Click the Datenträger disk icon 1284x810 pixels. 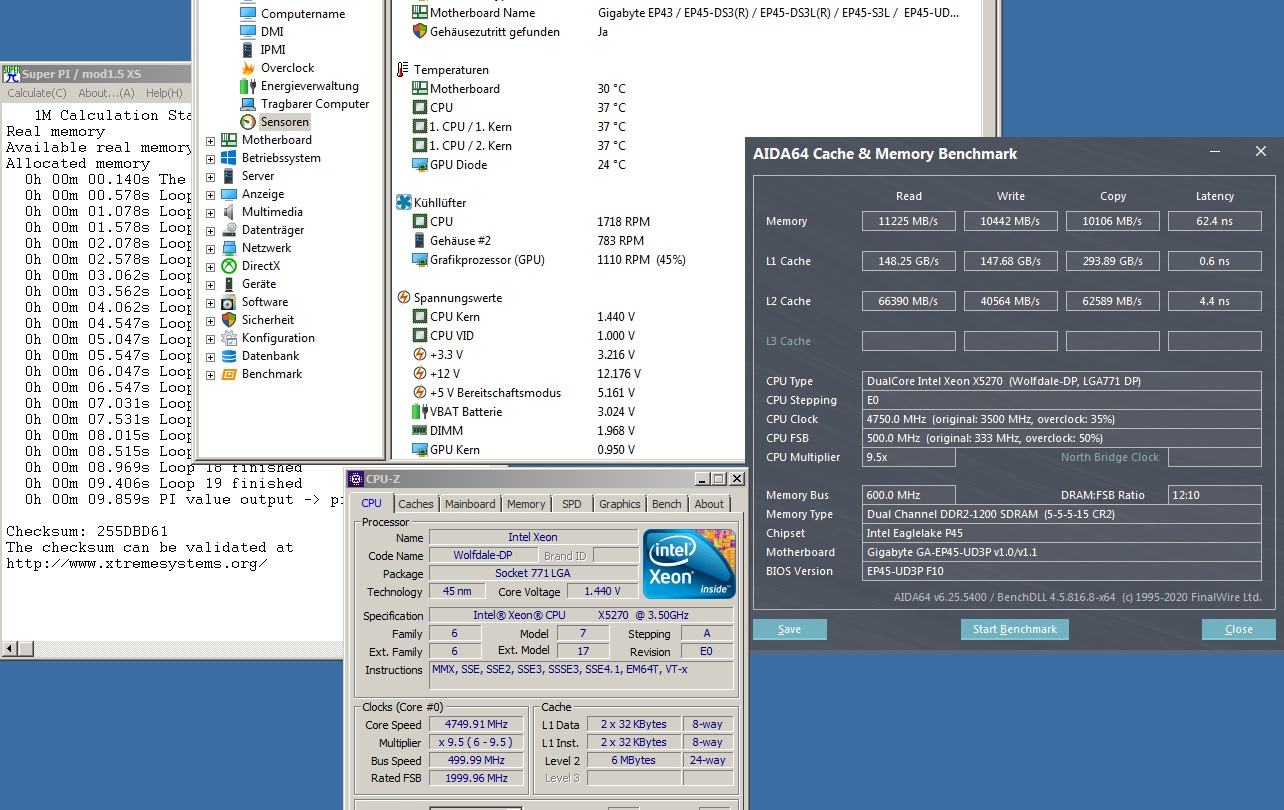[228, 229]
